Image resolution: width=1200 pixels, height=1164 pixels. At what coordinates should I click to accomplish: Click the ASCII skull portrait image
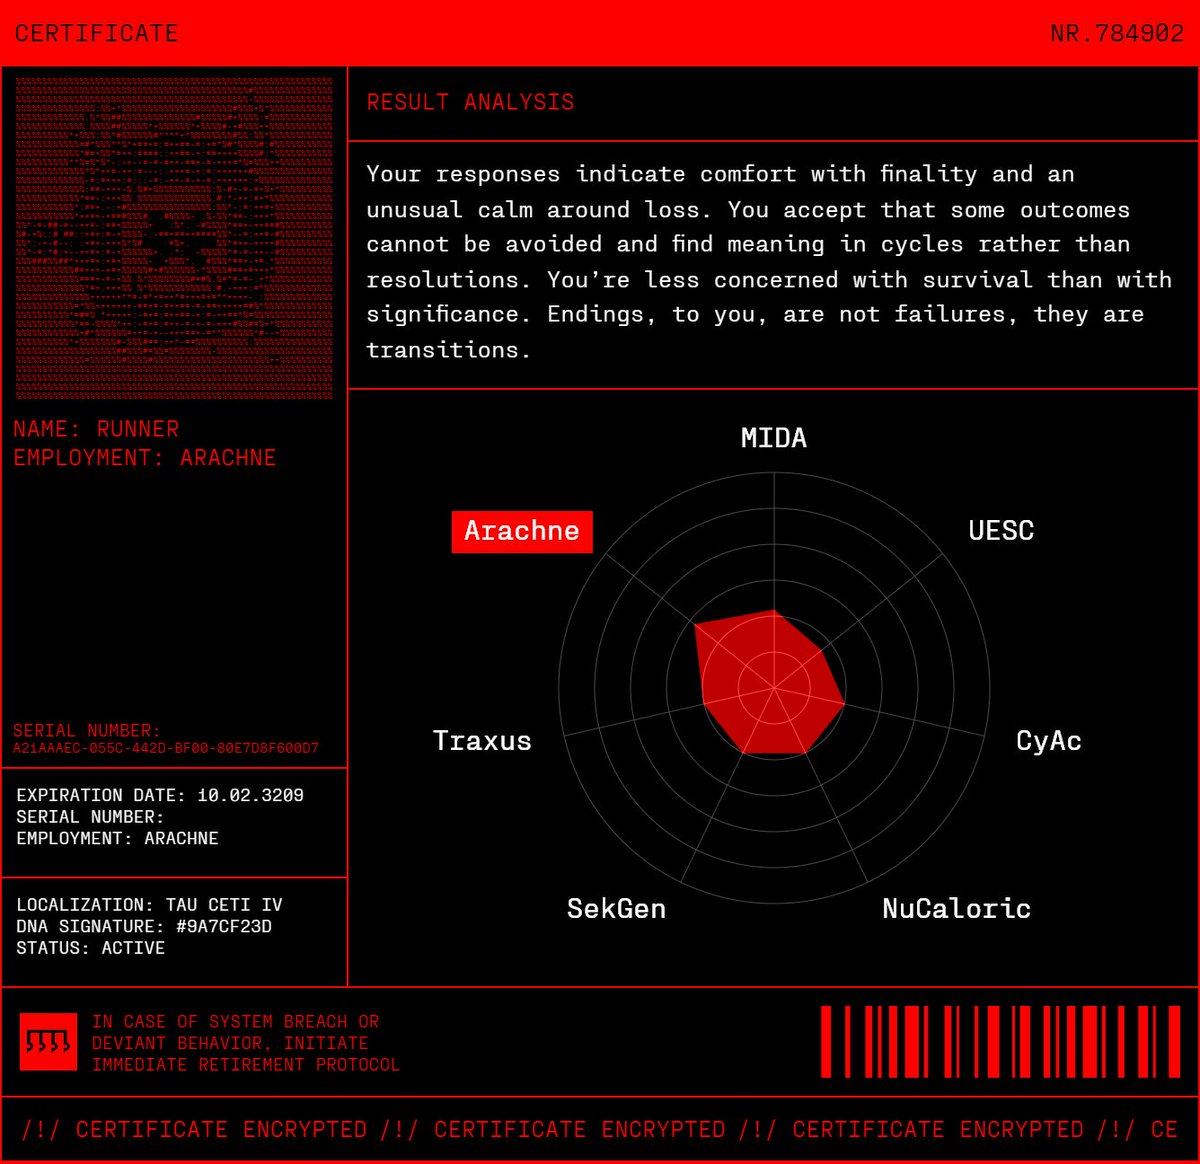point(174,239)
